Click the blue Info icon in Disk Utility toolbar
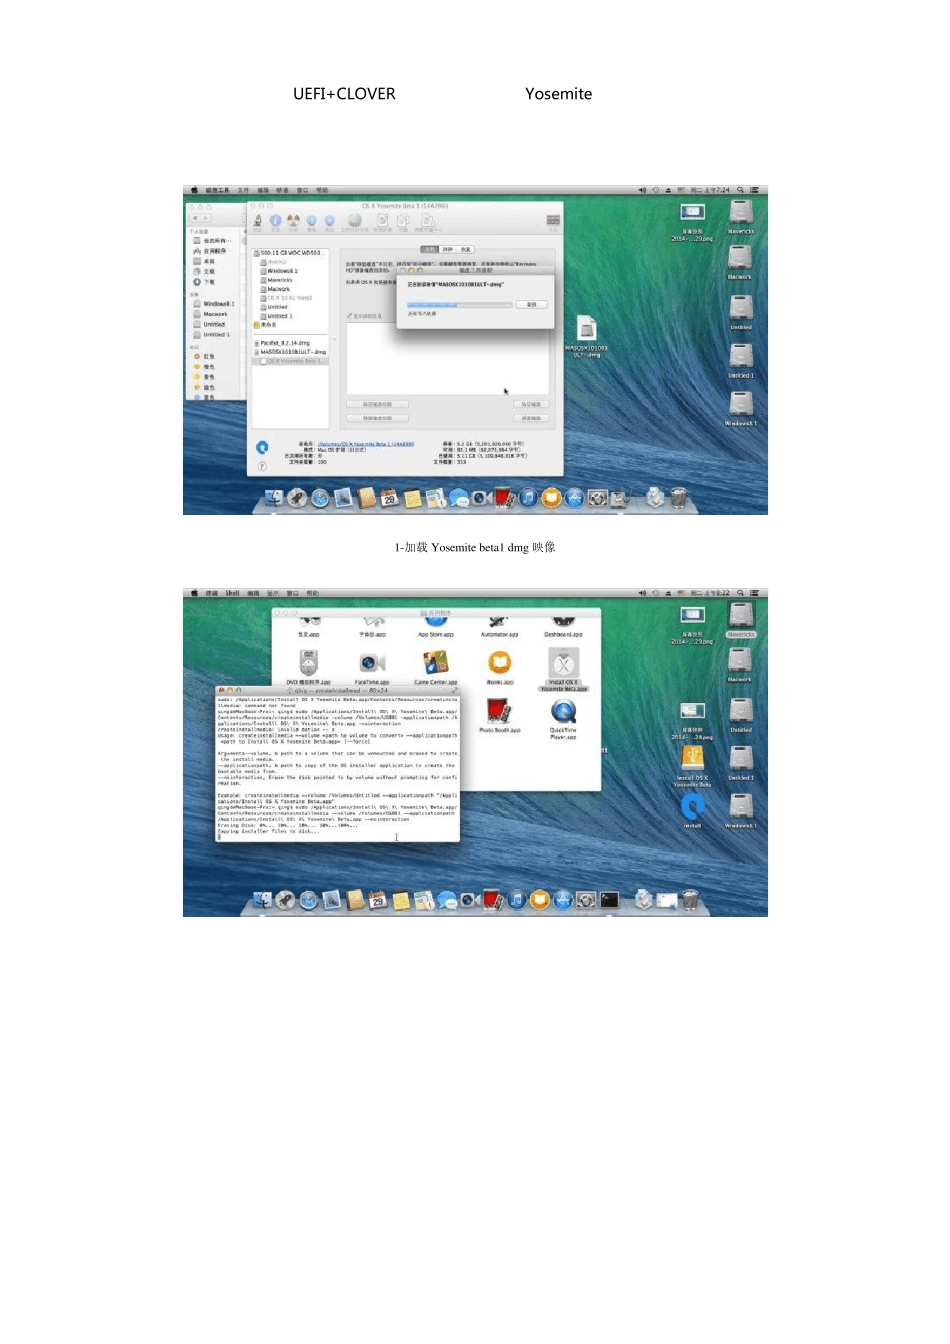This screenshot has height=1344, width=950. click(x=275, y=220)
